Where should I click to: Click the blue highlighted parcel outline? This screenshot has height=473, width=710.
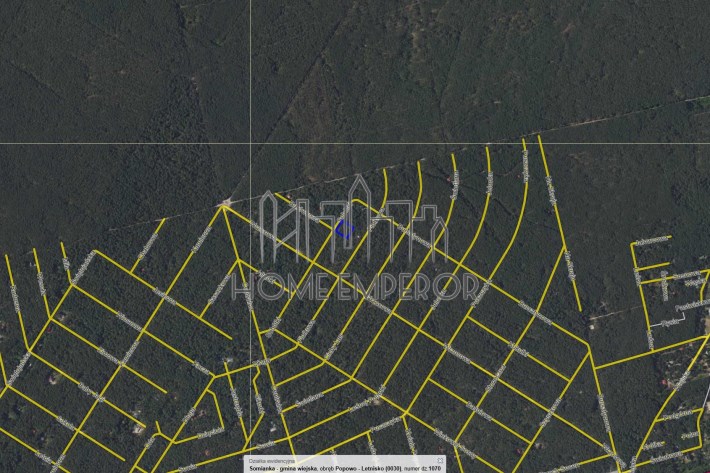tap(345, 229)
